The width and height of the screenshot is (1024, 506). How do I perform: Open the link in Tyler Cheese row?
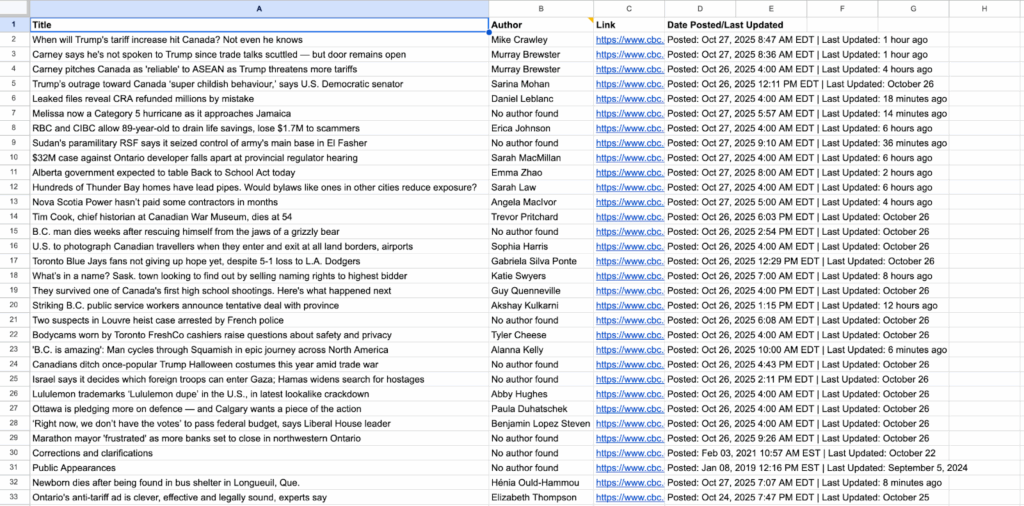pyautogui.click(x=630, y=335)
